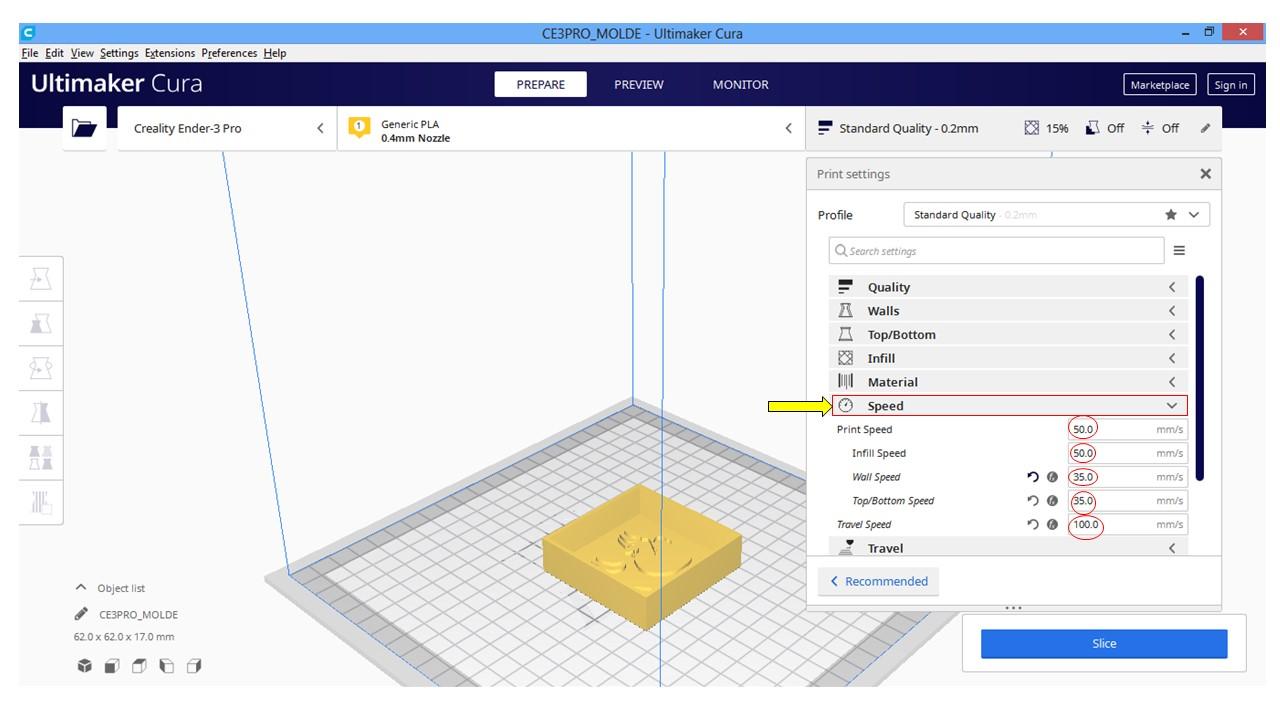Open the file folder icon
Screen dimensions: 1280x720
tap(85, 128)
